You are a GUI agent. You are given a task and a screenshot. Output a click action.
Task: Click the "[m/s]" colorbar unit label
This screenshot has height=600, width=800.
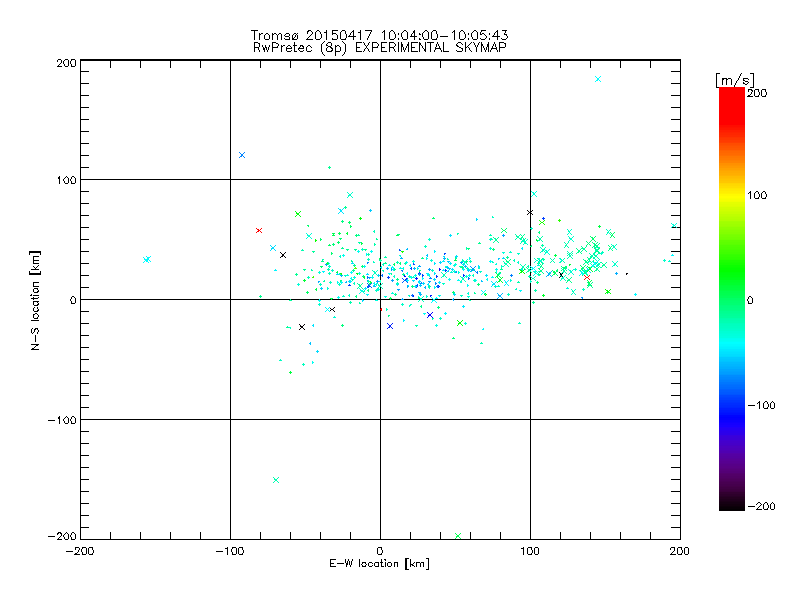pos(735,80)
